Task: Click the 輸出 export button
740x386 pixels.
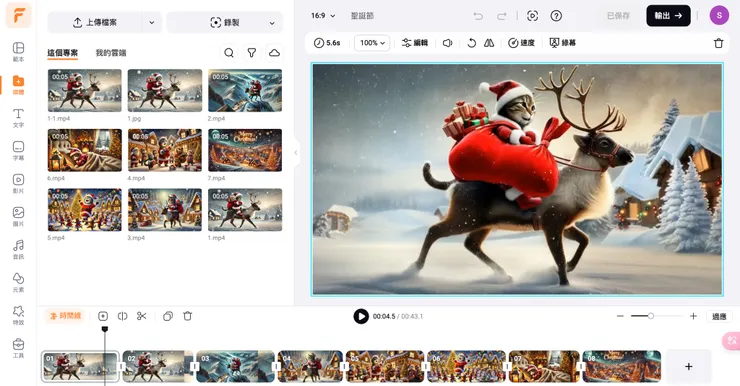Action: [x=668, y=16]
